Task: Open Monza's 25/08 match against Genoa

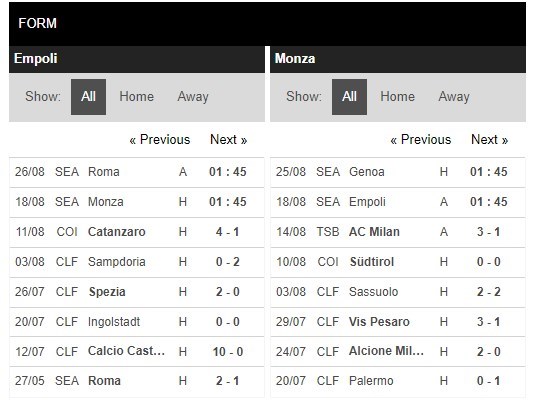Action: tap(398, 172)
